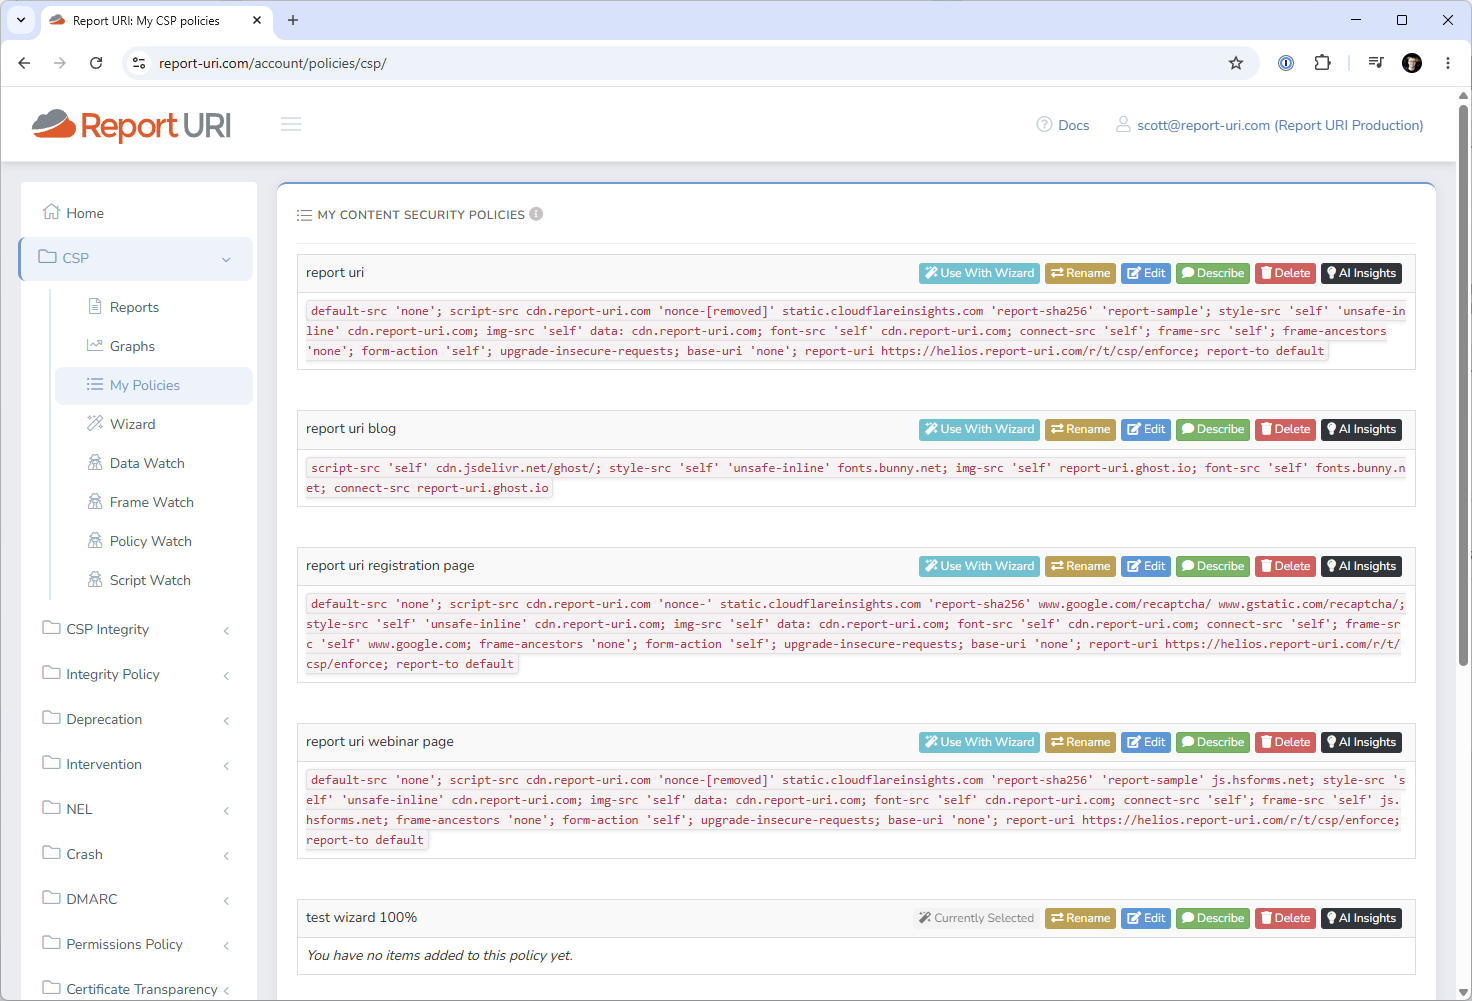Viewport: 1472px width, 1001px height.
Task: Delete the test wizard 100% policy
Action: [1285, 918]
